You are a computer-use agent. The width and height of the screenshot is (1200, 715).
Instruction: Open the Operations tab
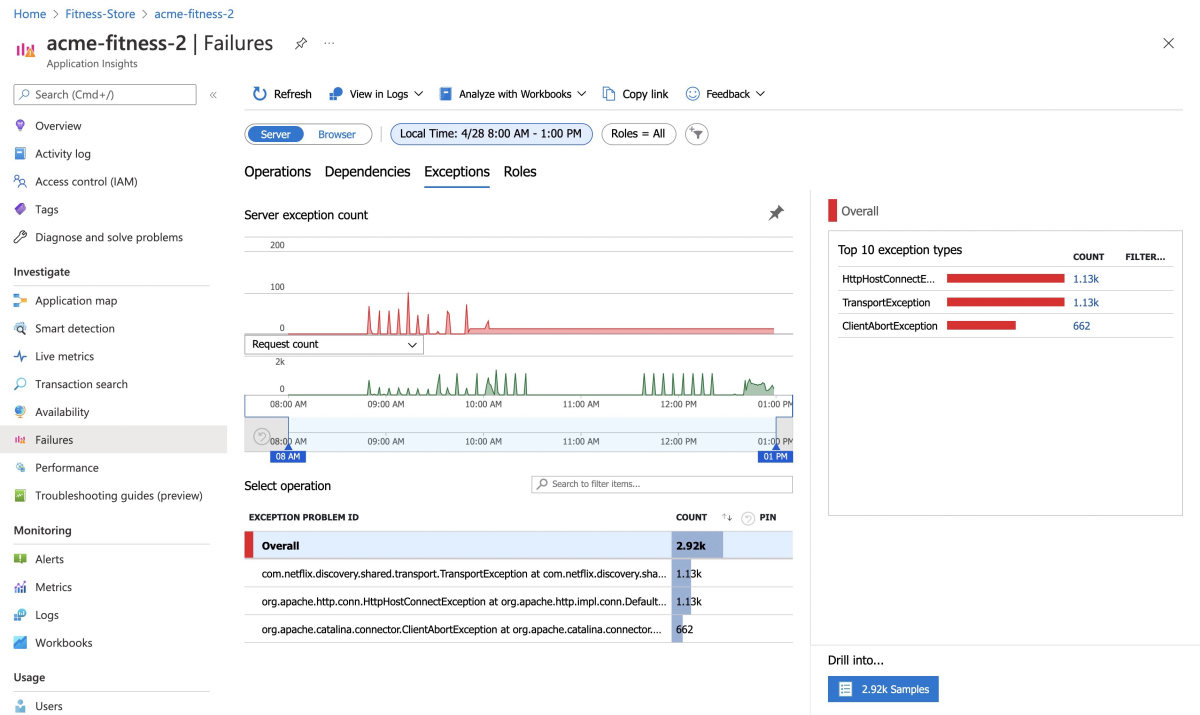click(x=277, y=172)
